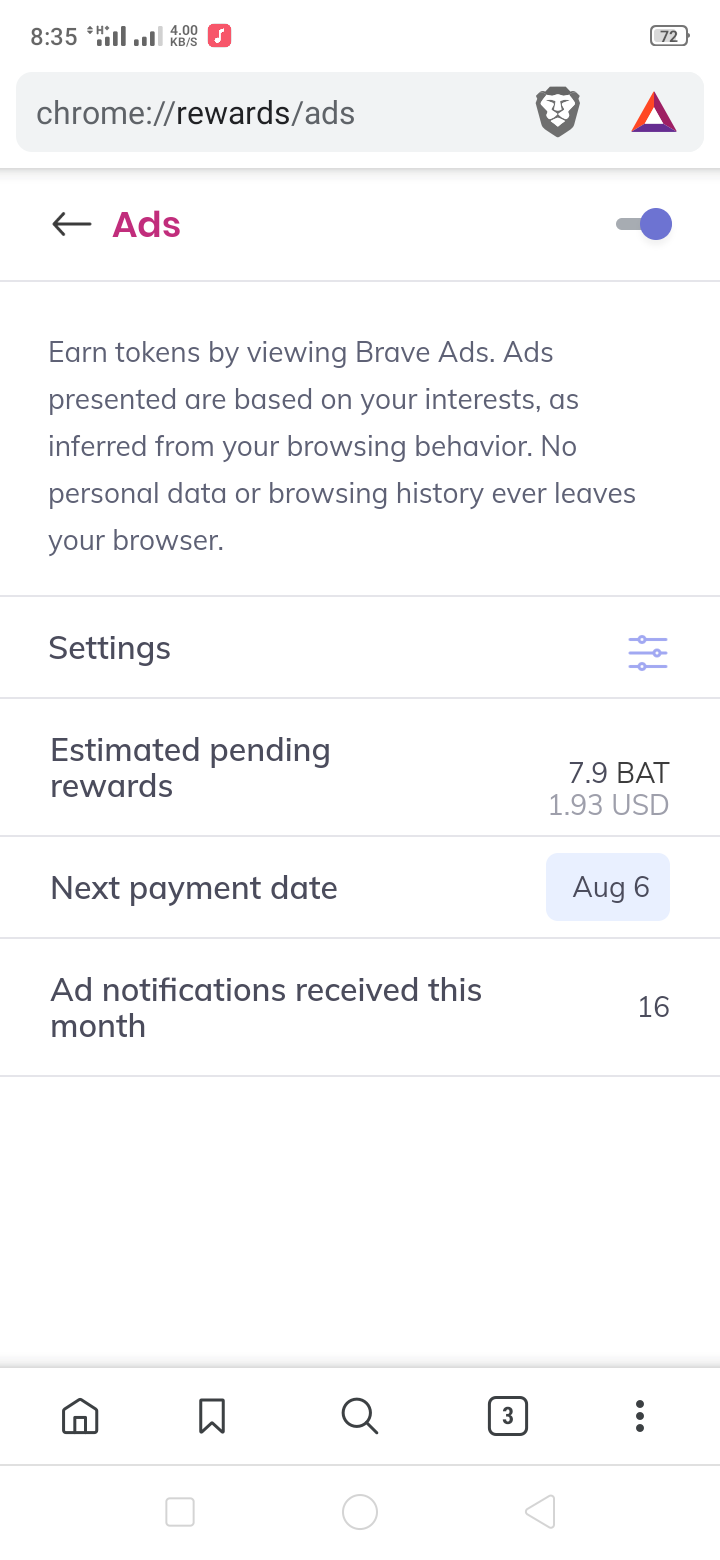
Task: Open recent apps with the square button
Action: [x=180, y=1511]
